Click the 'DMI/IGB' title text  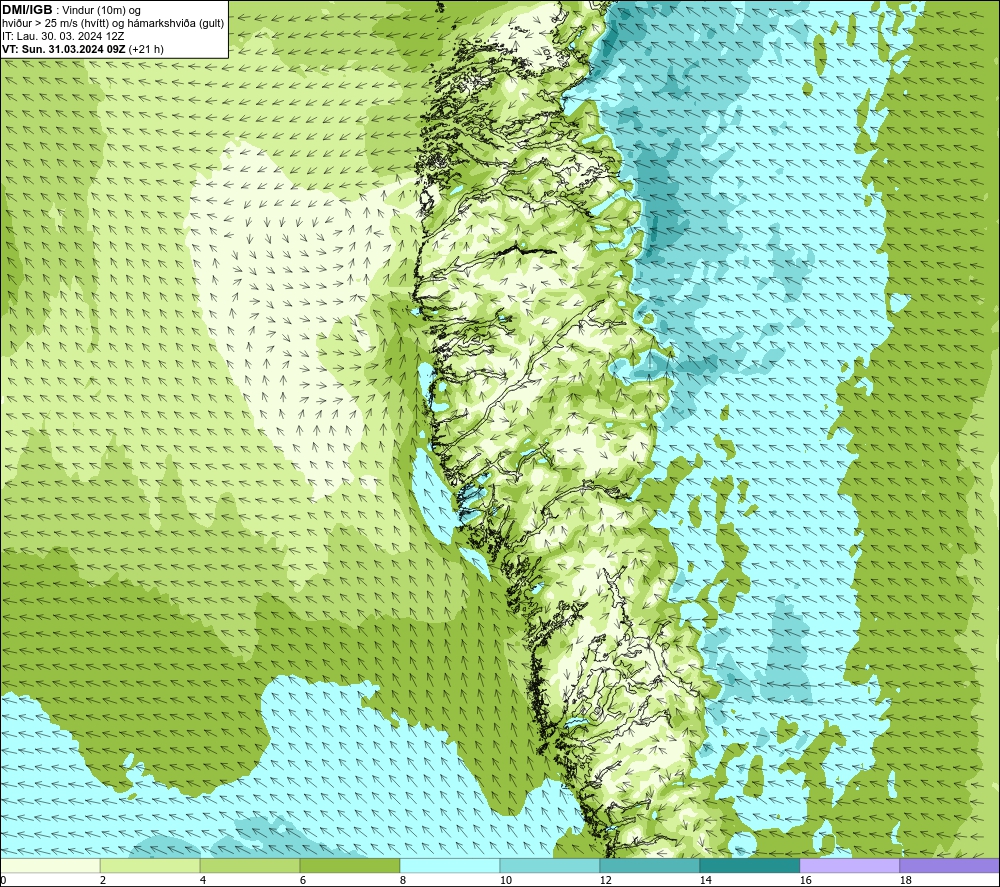(x=27, y=10)
